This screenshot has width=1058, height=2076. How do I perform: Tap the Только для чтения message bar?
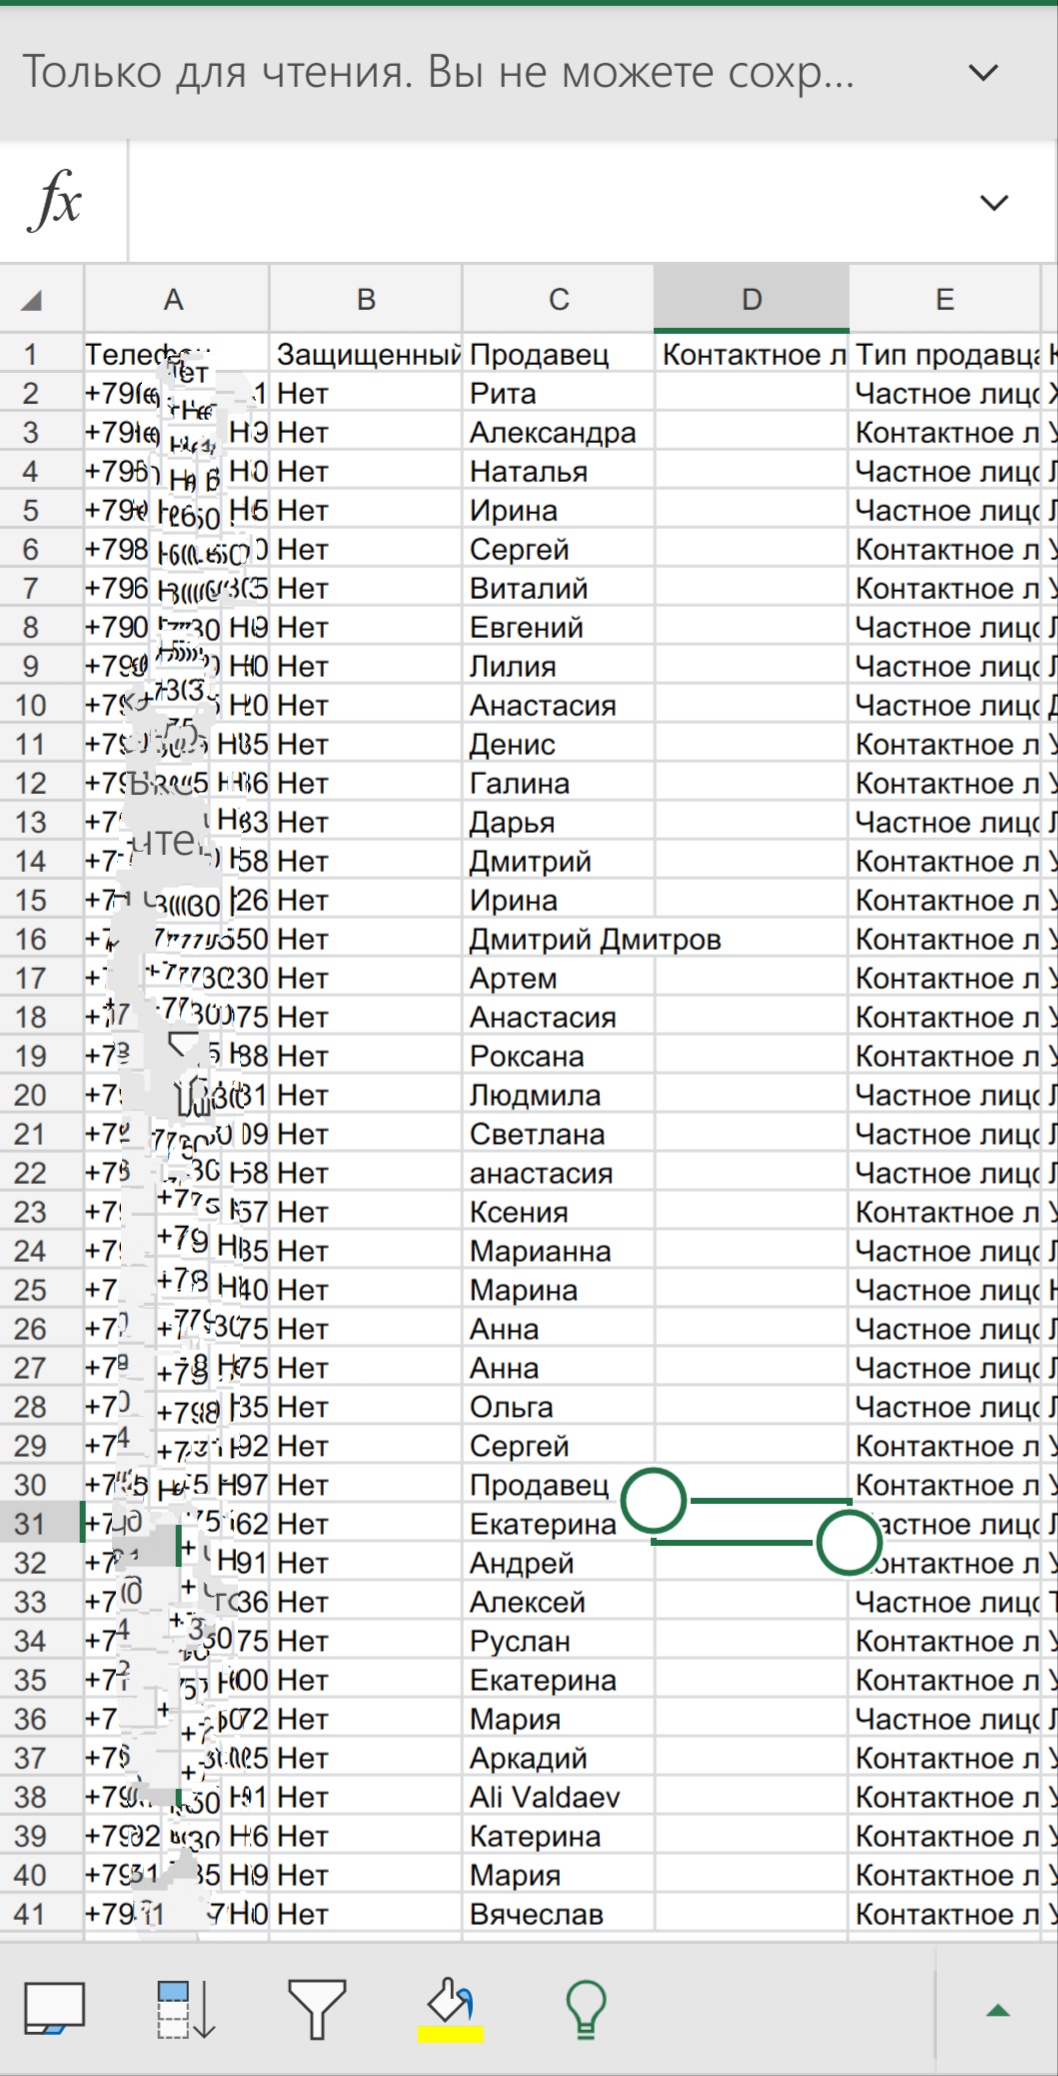pos(439,72)
